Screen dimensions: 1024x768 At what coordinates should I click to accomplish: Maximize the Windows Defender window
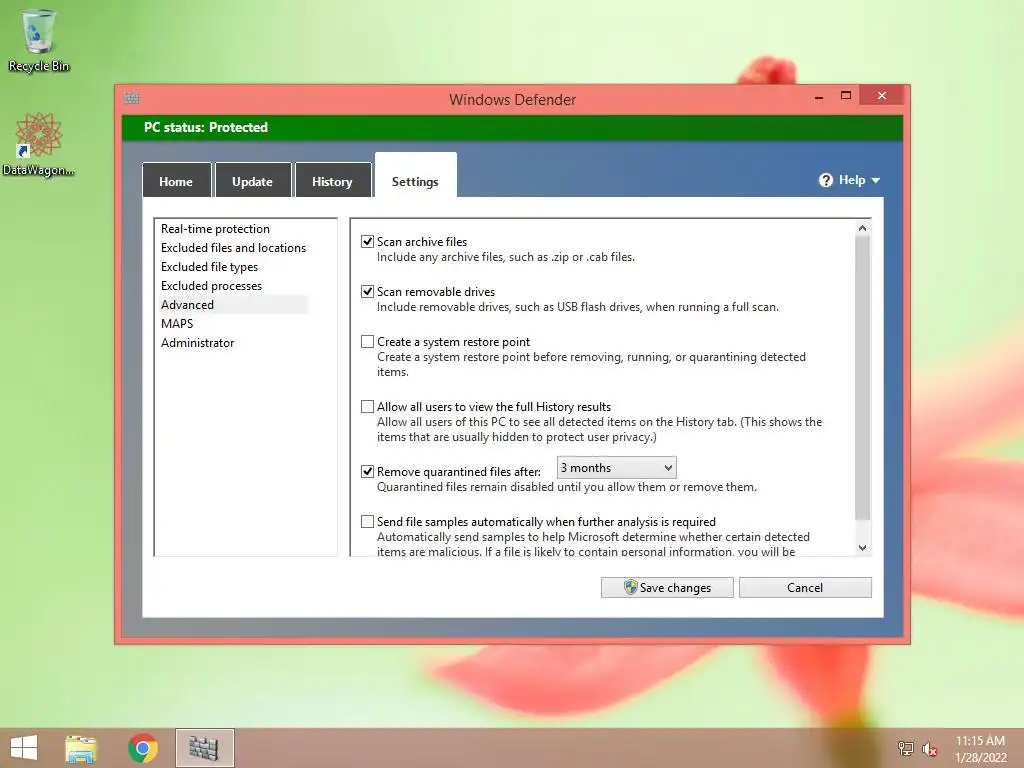(x=846, y=95)
